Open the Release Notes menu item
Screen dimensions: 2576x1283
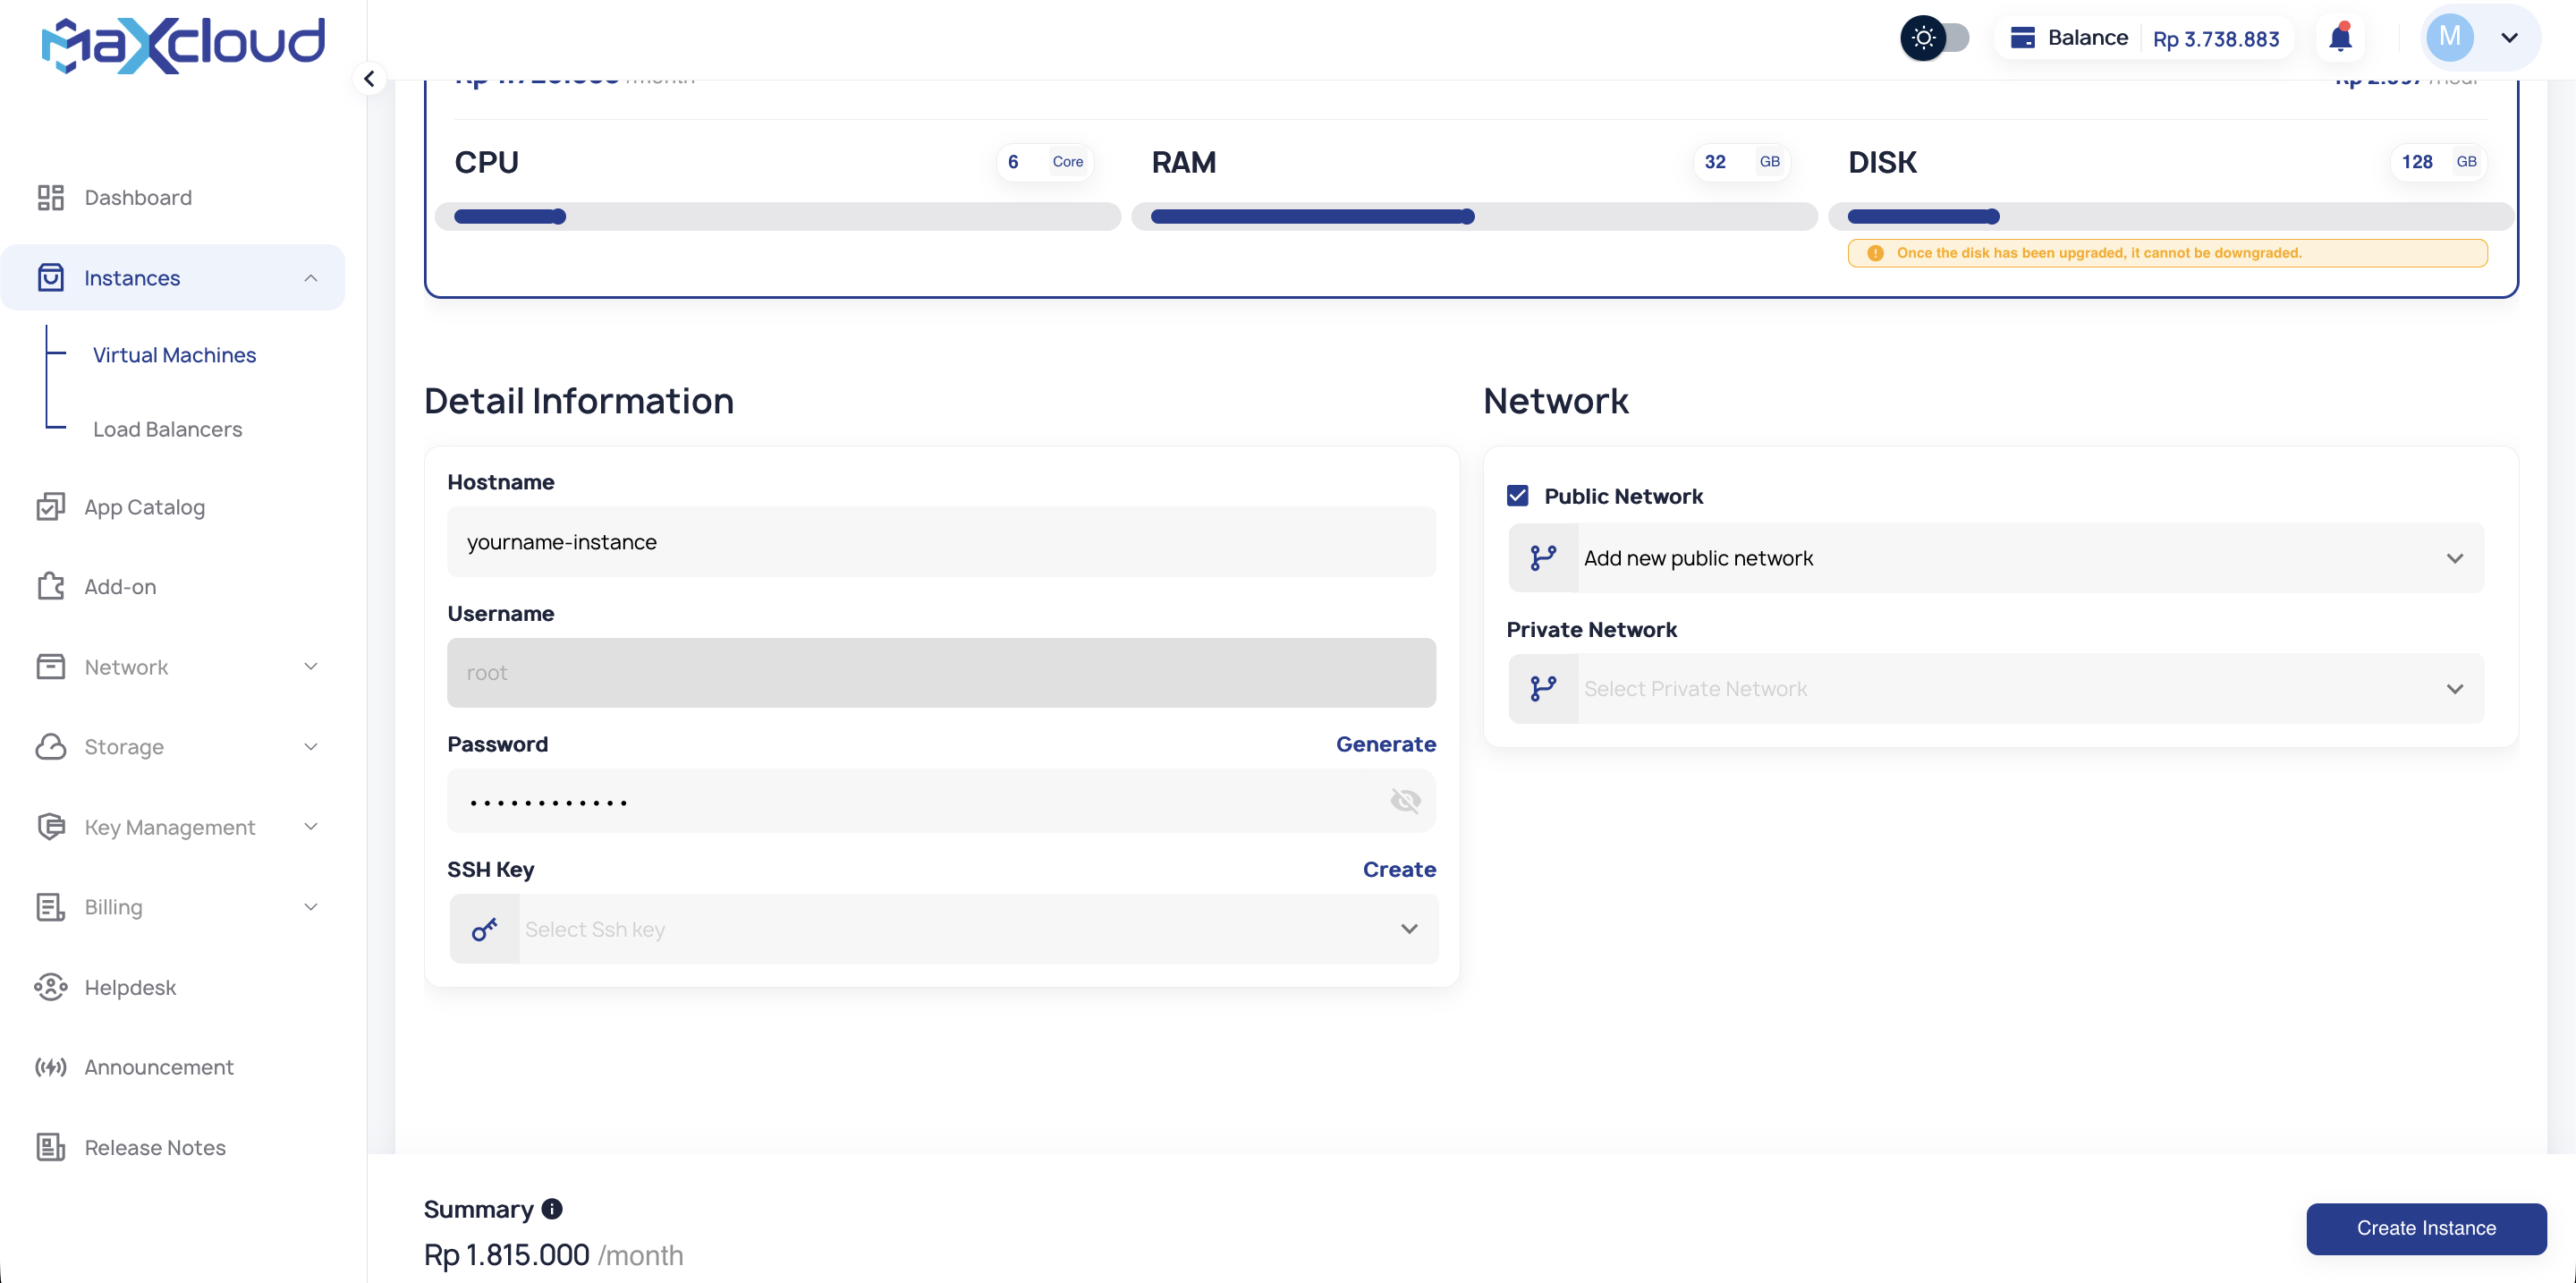155,1147
